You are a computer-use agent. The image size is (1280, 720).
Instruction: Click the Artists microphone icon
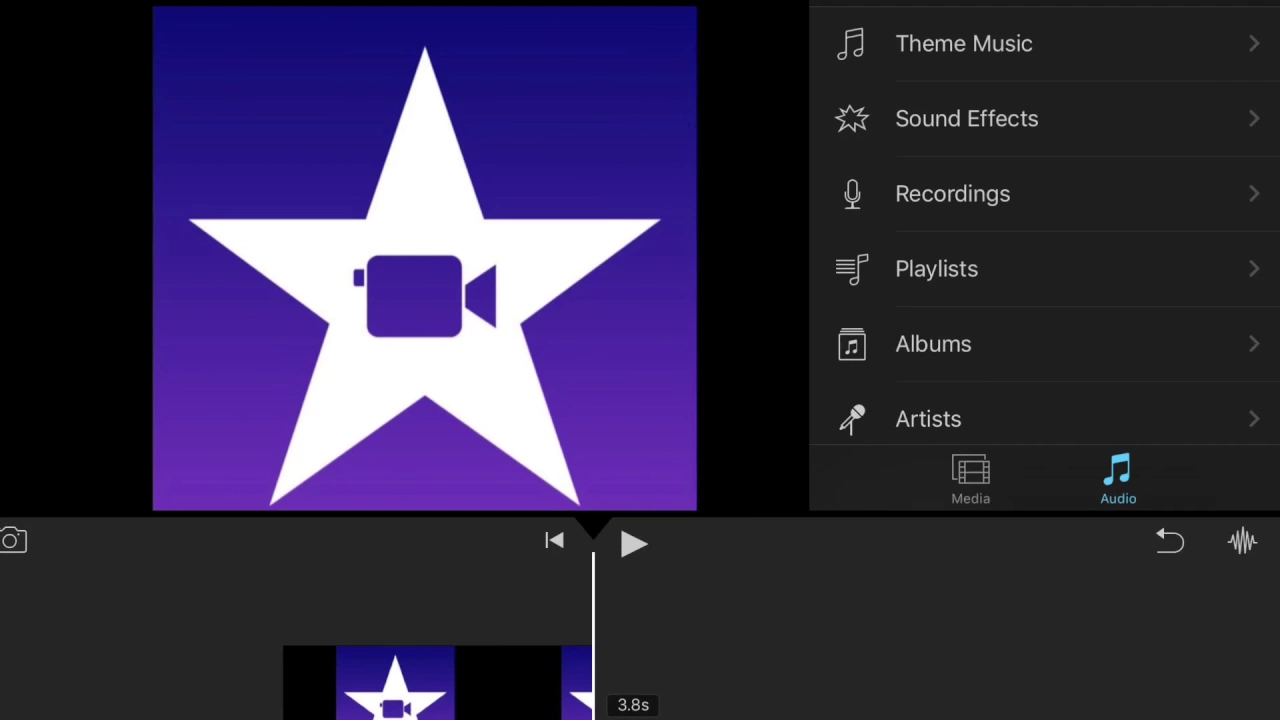click(852, 420)
